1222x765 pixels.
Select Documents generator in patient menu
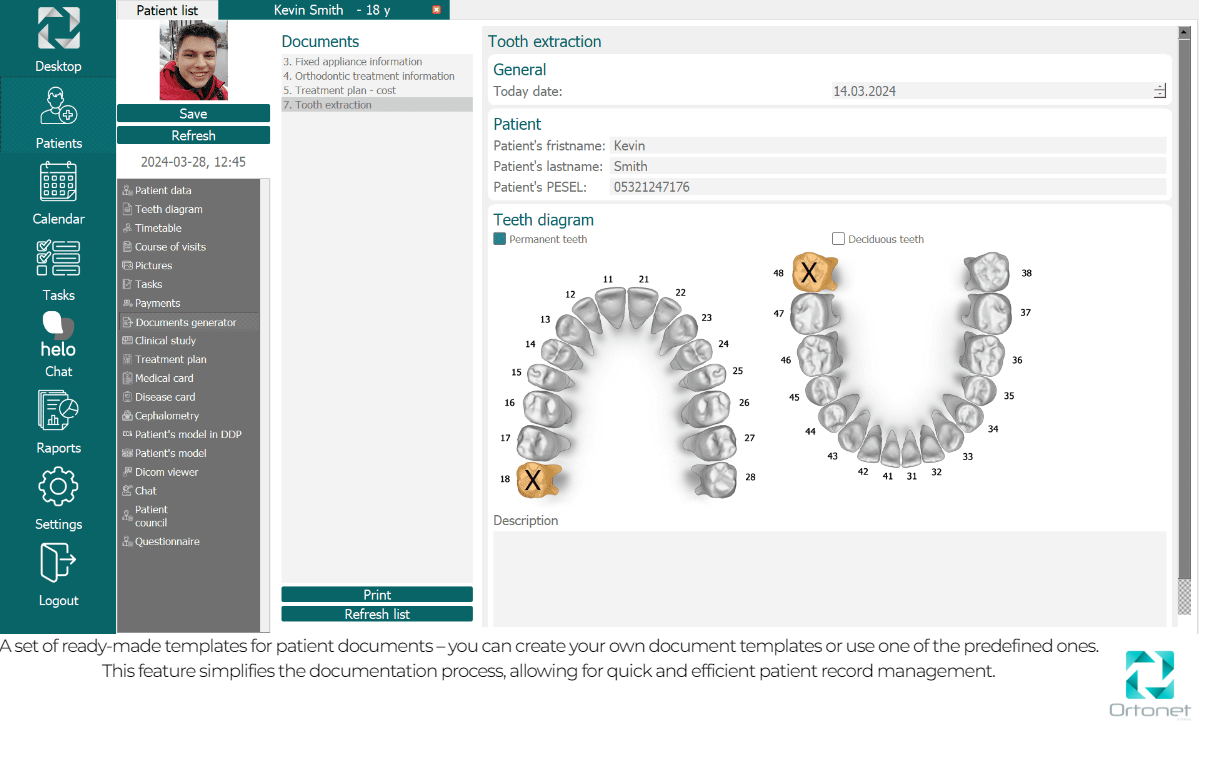(x=186, y=322)
